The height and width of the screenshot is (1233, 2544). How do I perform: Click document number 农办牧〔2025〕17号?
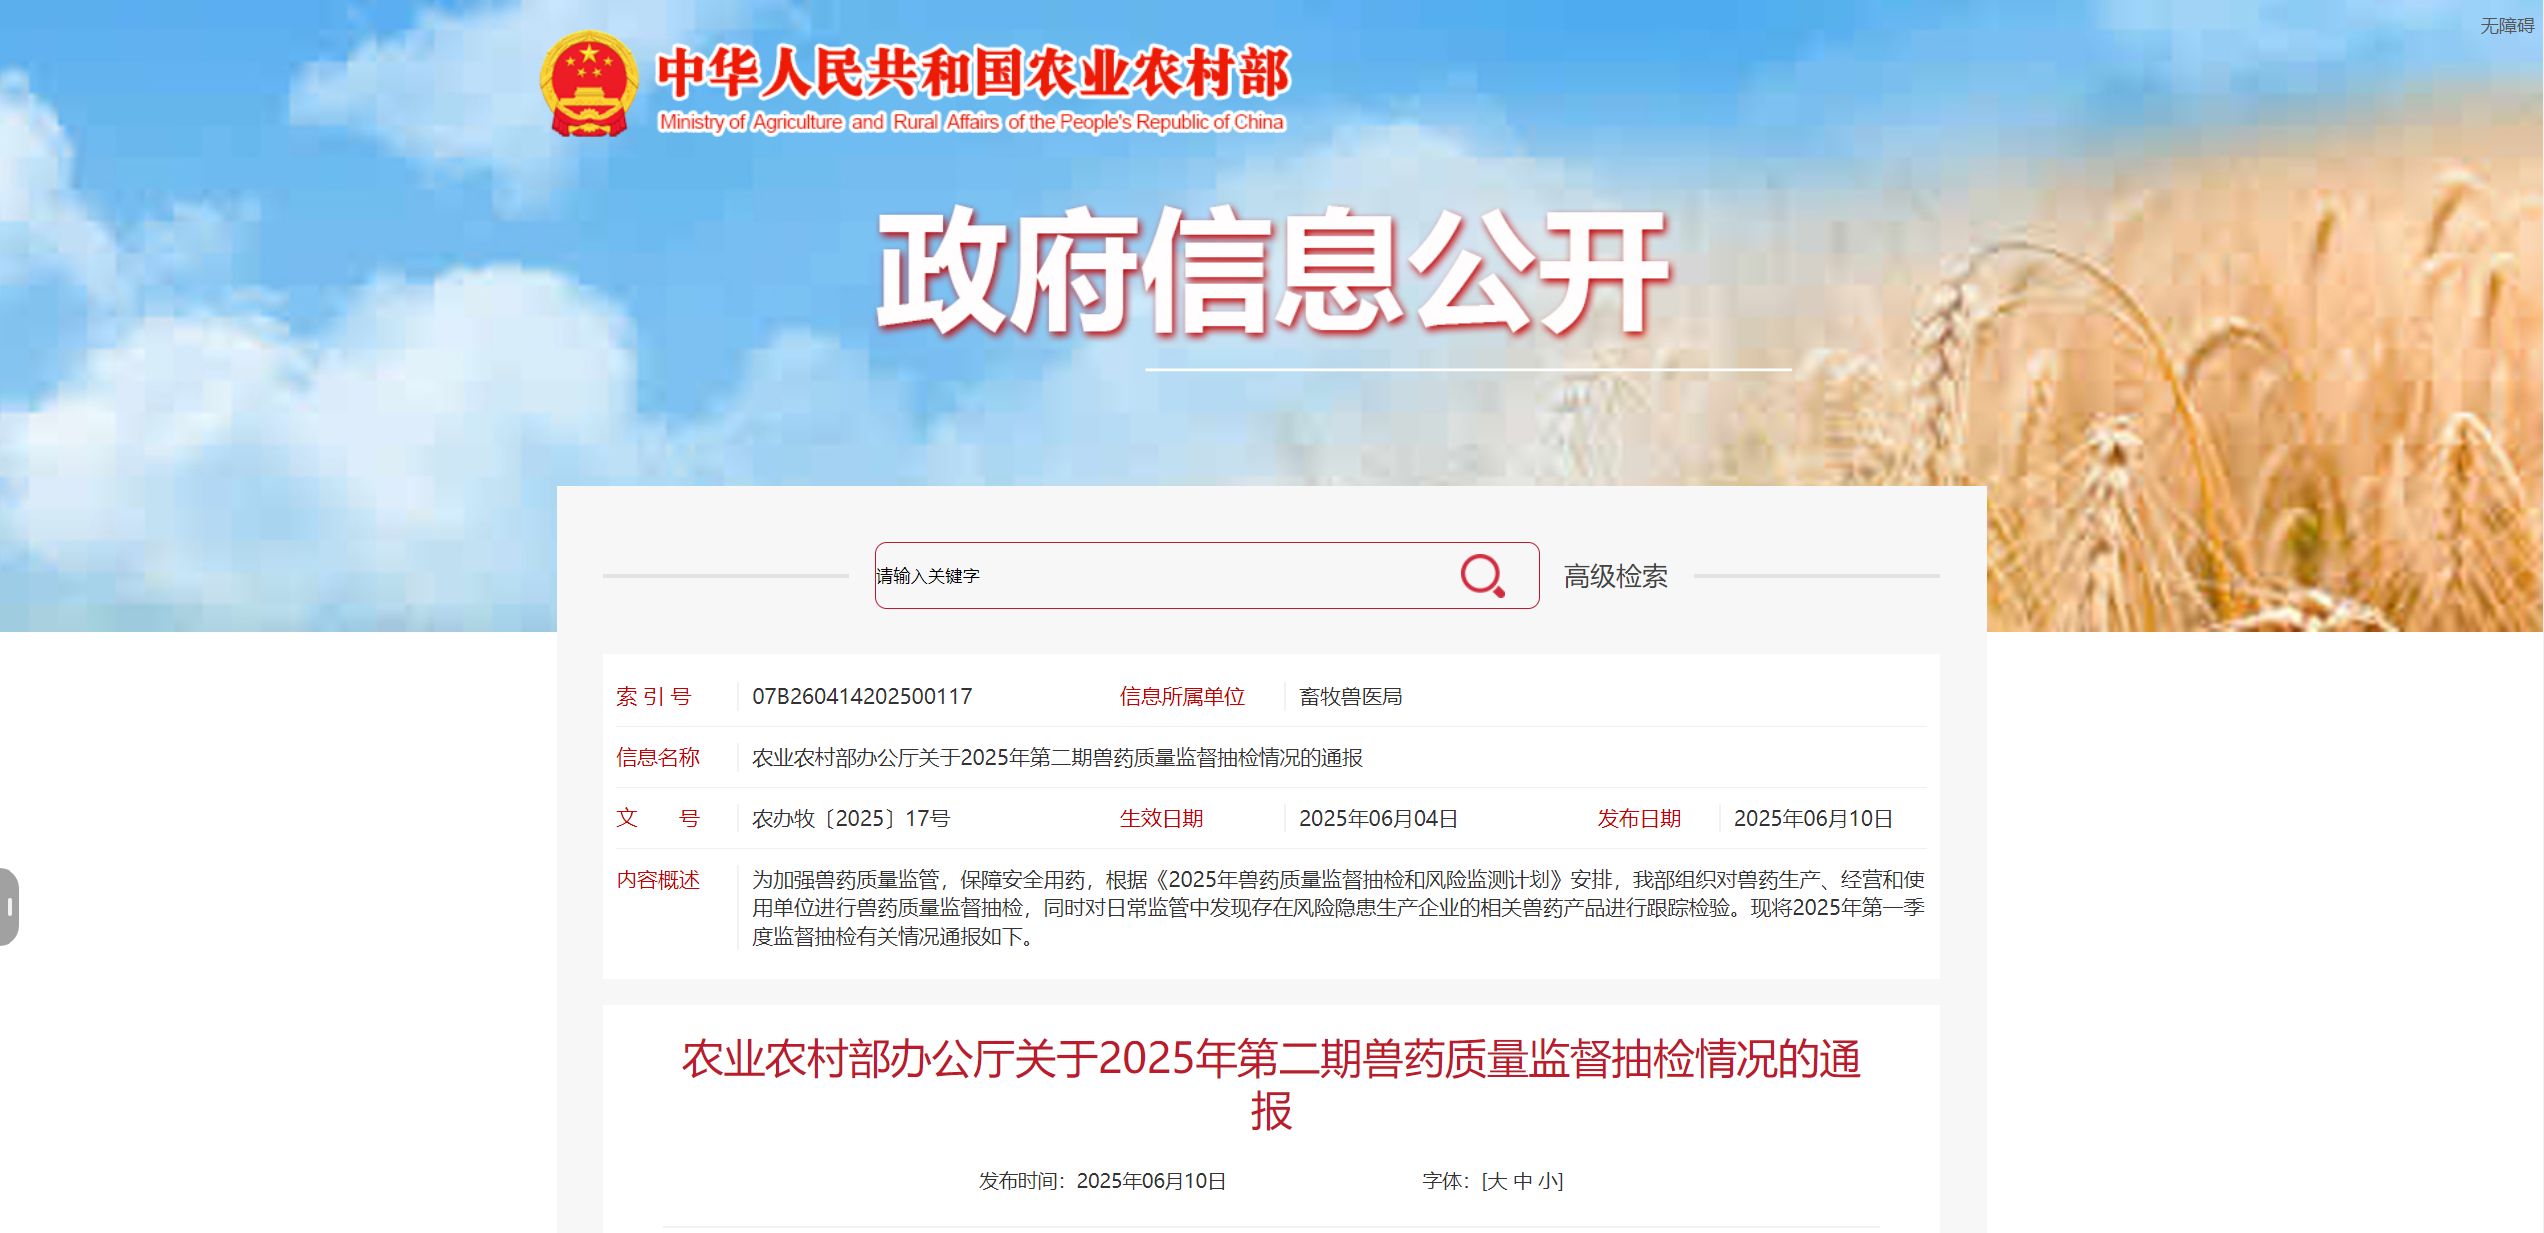[x=851, y=818]
